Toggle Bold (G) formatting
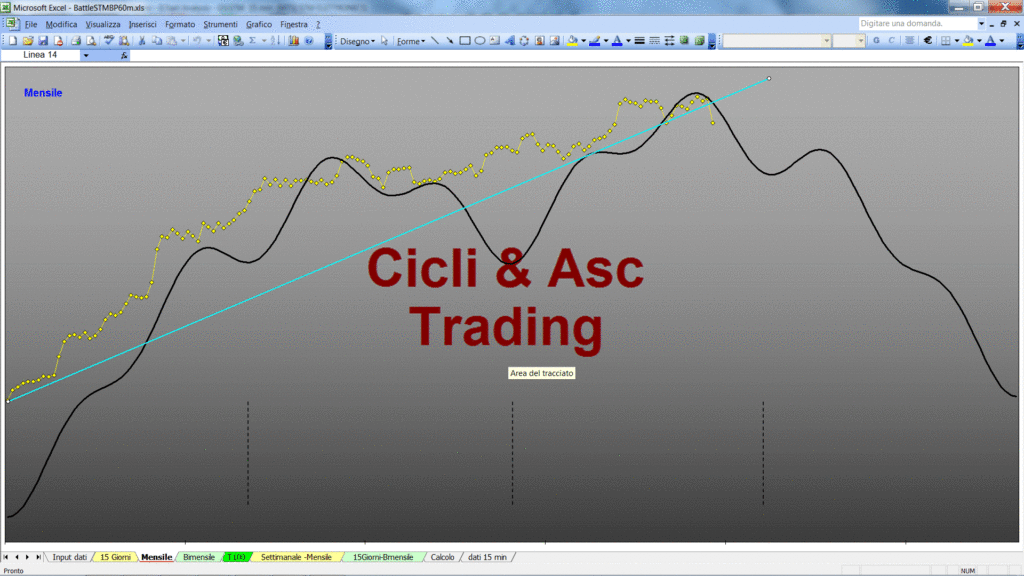 click(876, 40)
